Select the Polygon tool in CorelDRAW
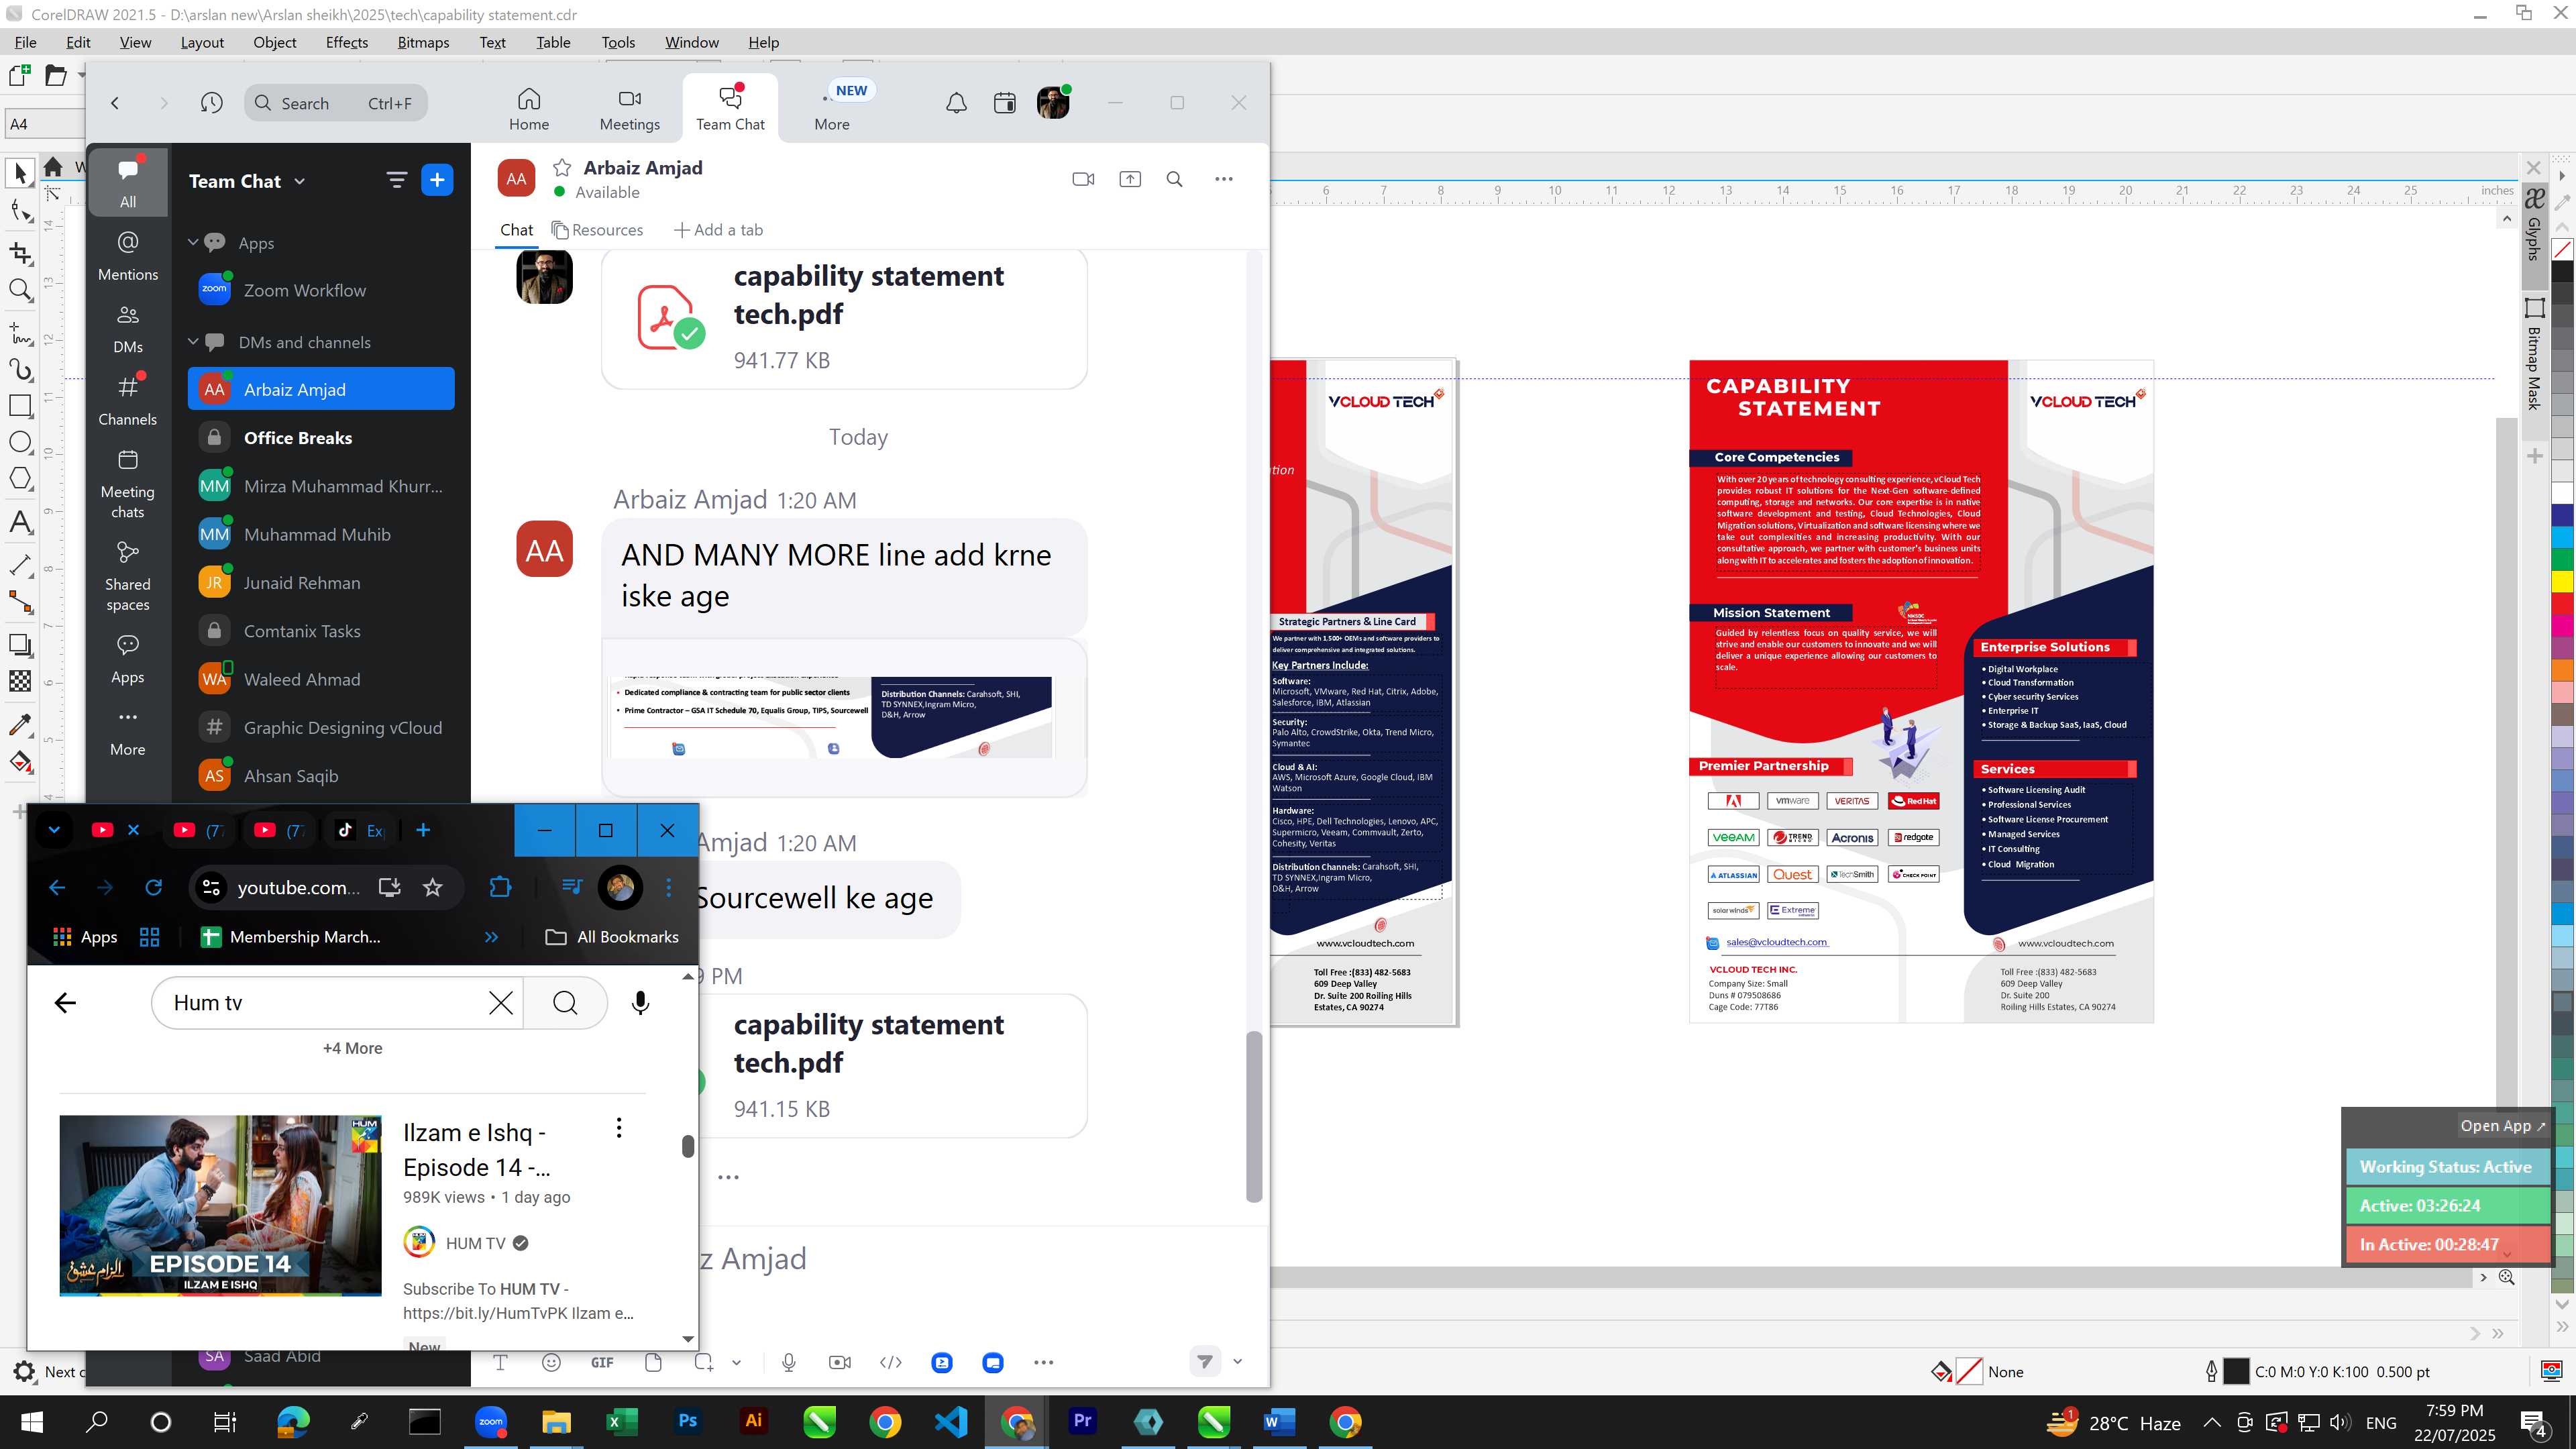Image resolution: width=2576 pixels, height=1449 pixels. [20, 478]
